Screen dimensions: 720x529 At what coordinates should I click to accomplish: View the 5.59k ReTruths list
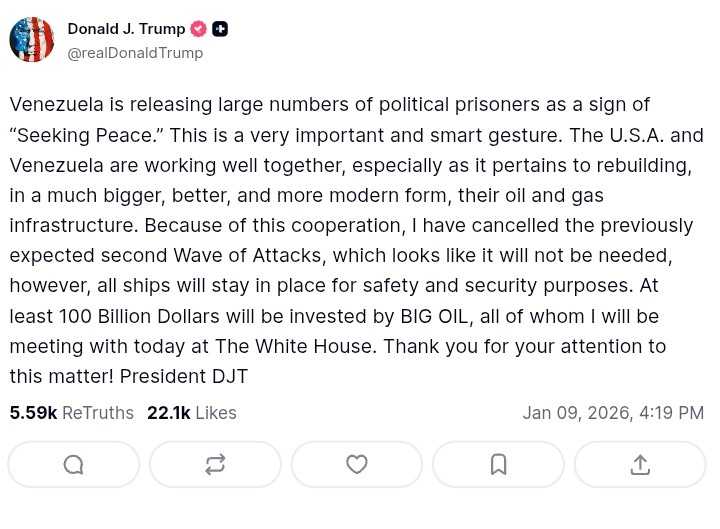[71, 413]
